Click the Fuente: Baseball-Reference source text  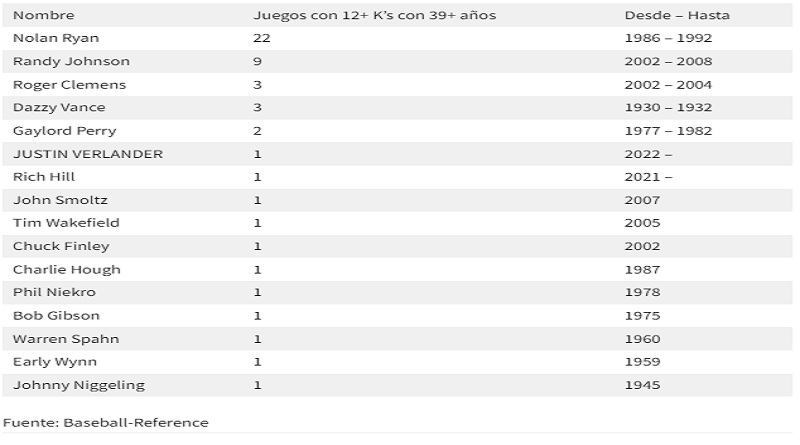[x=106, y=423]
